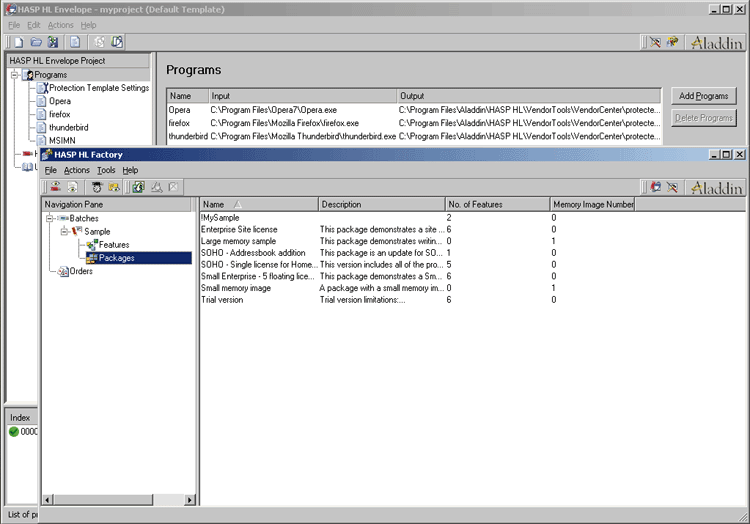This screenshot has width=750, height=524.
Task: Click graduate face icon in Factory toolbar
Action: [97, 187]
